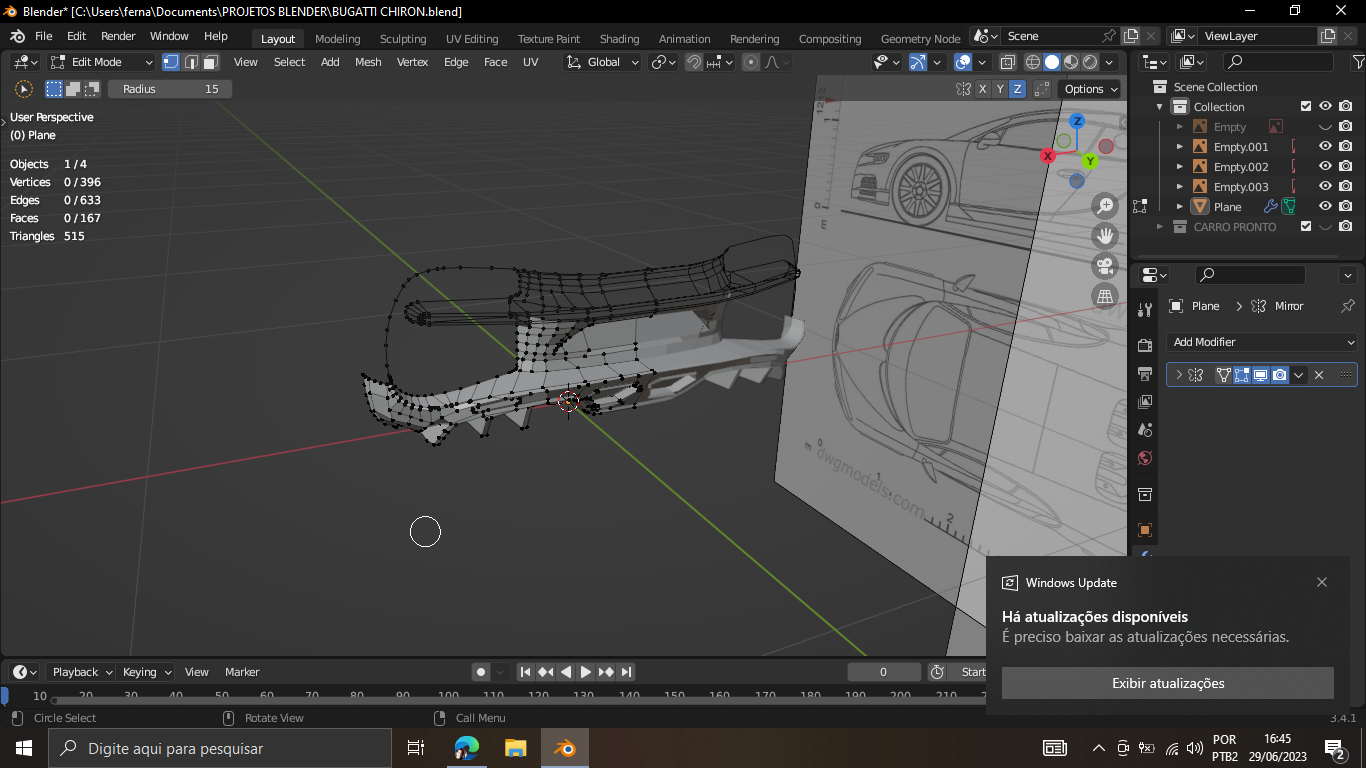
Task: Hide Empty.002 in viewport
Action: click(x=1325, y=167)
